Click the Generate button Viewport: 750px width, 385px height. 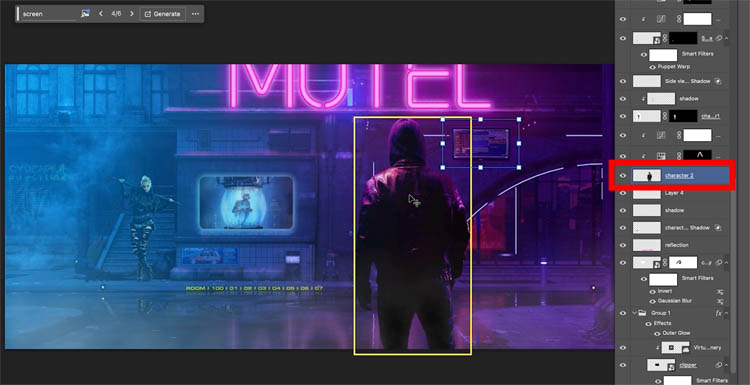click(x=163, y=14)
